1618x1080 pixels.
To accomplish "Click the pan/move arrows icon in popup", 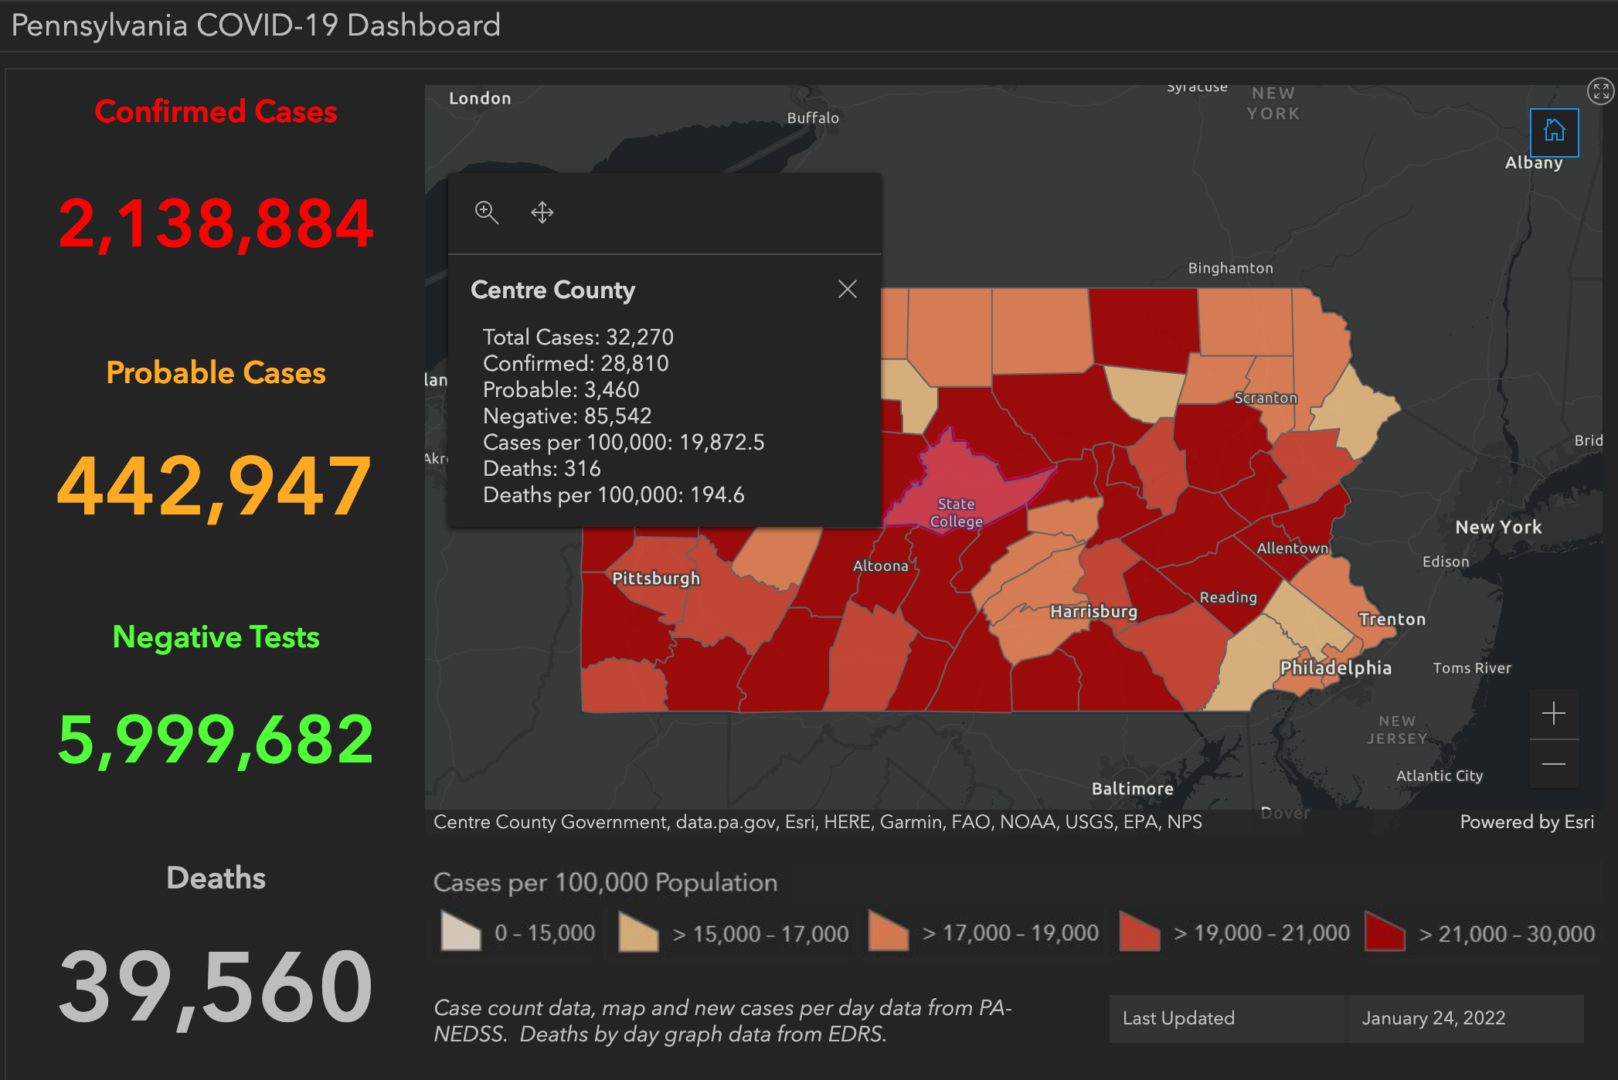I will pyautogui.click(x=542, y=212).
